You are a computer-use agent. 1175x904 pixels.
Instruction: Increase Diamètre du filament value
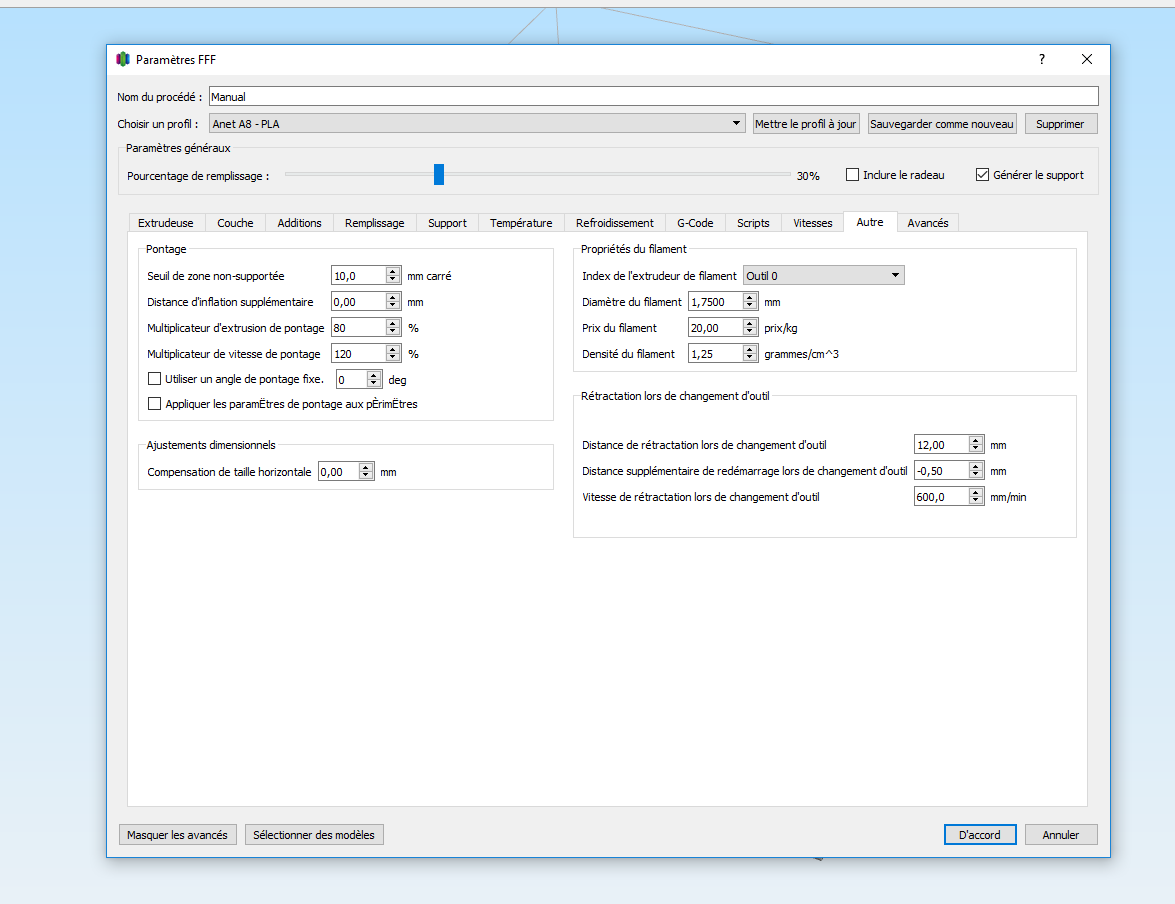pyautogui.click(x=750, y=297)
